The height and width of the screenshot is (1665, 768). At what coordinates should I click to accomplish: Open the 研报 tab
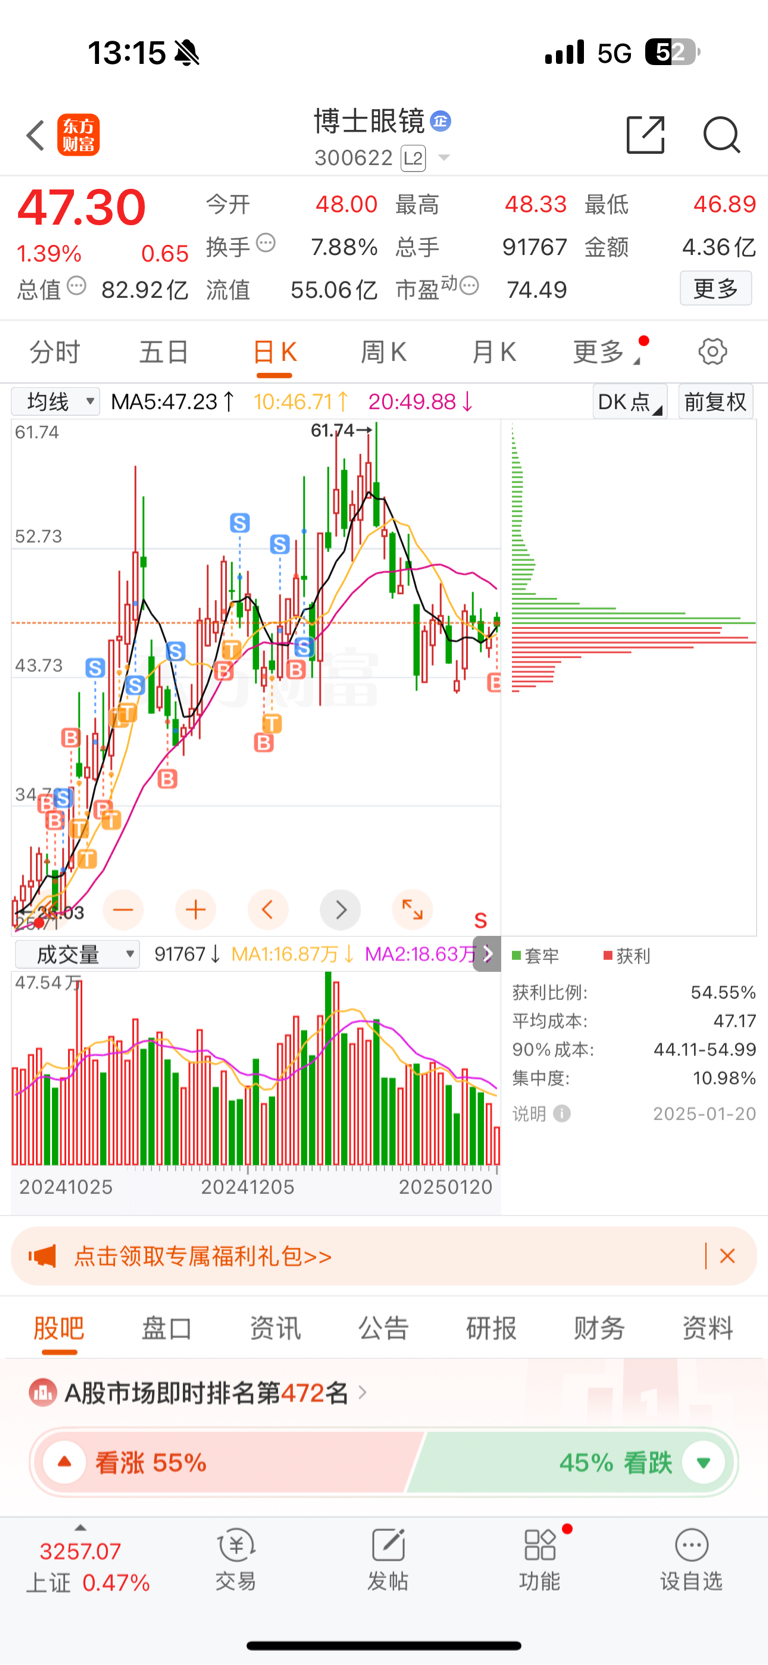coord(492,1328)
